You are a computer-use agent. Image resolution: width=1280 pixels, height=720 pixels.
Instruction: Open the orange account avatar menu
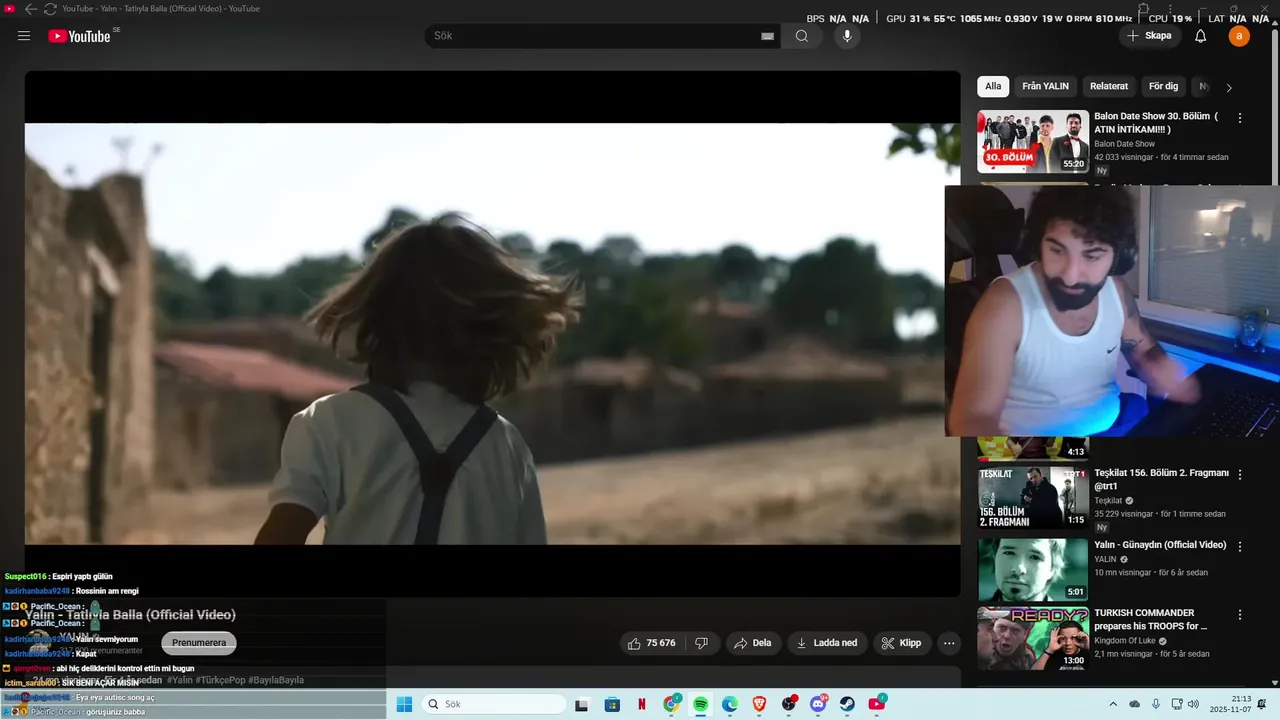click(x=1239, y=36)
